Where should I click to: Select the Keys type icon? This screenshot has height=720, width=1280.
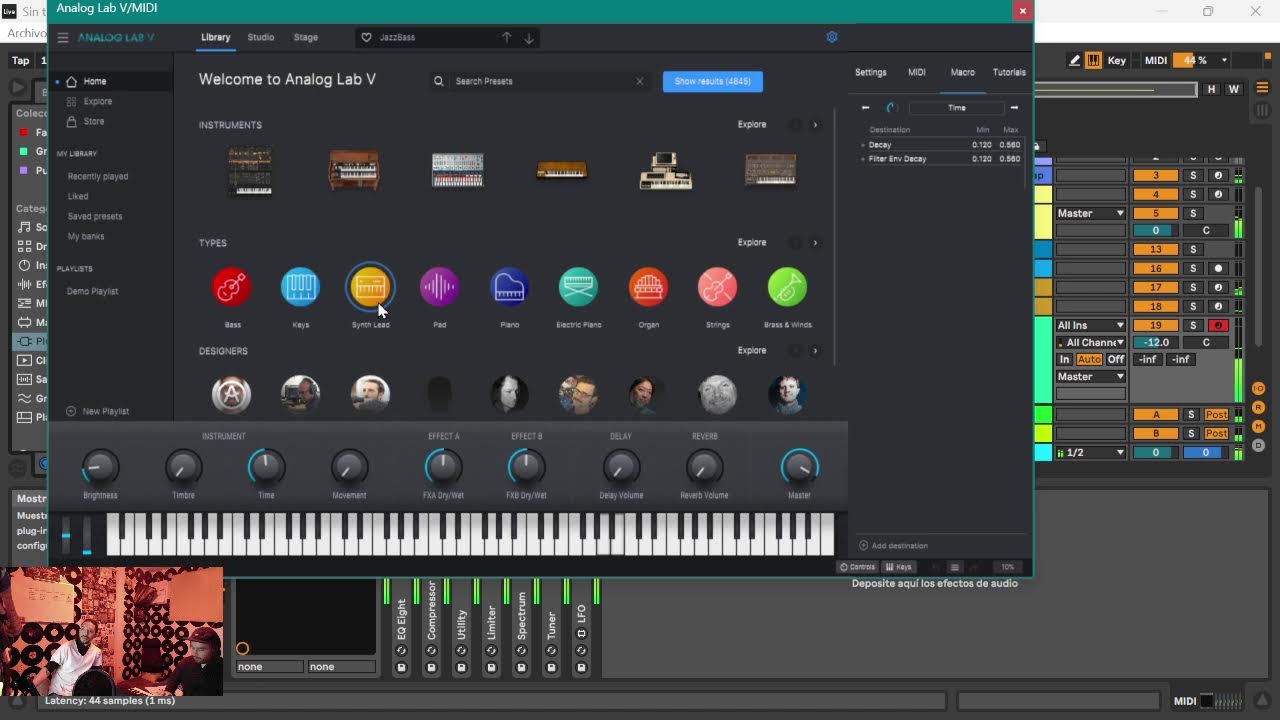click(300, 288)
